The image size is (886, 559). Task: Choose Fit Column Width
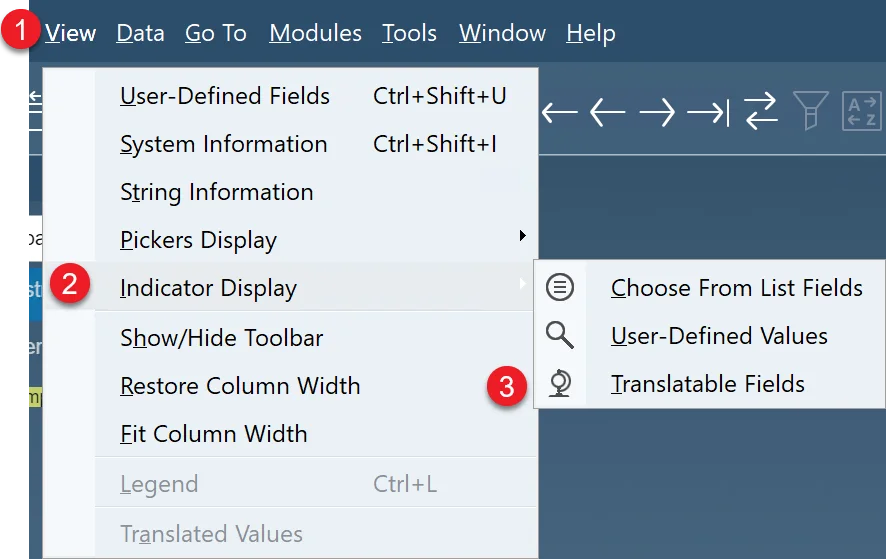point(213,434)
